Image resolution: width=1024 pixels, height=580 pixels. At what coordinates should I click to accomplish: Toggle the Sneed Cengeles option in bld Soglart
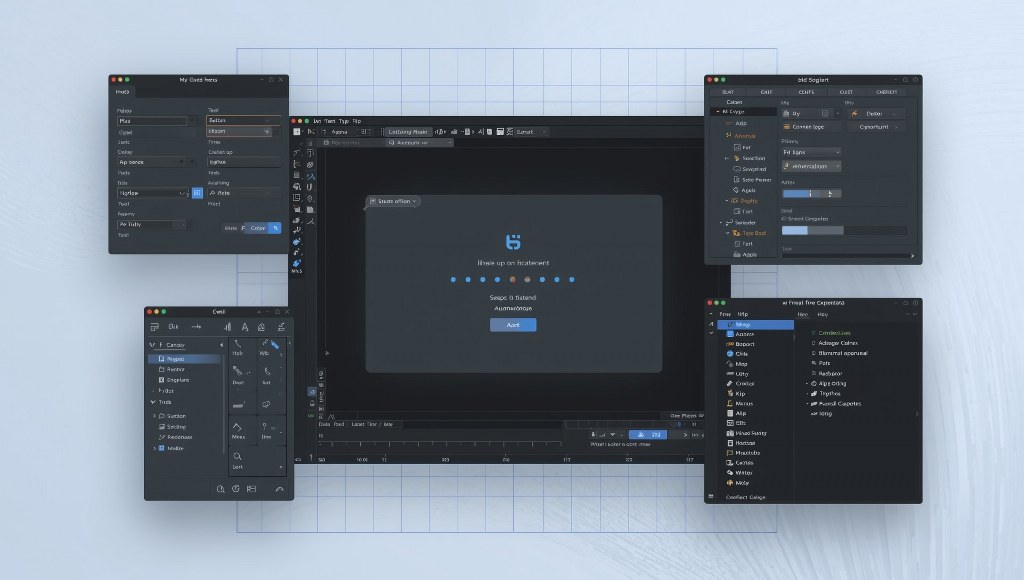[x=784, y=219]
